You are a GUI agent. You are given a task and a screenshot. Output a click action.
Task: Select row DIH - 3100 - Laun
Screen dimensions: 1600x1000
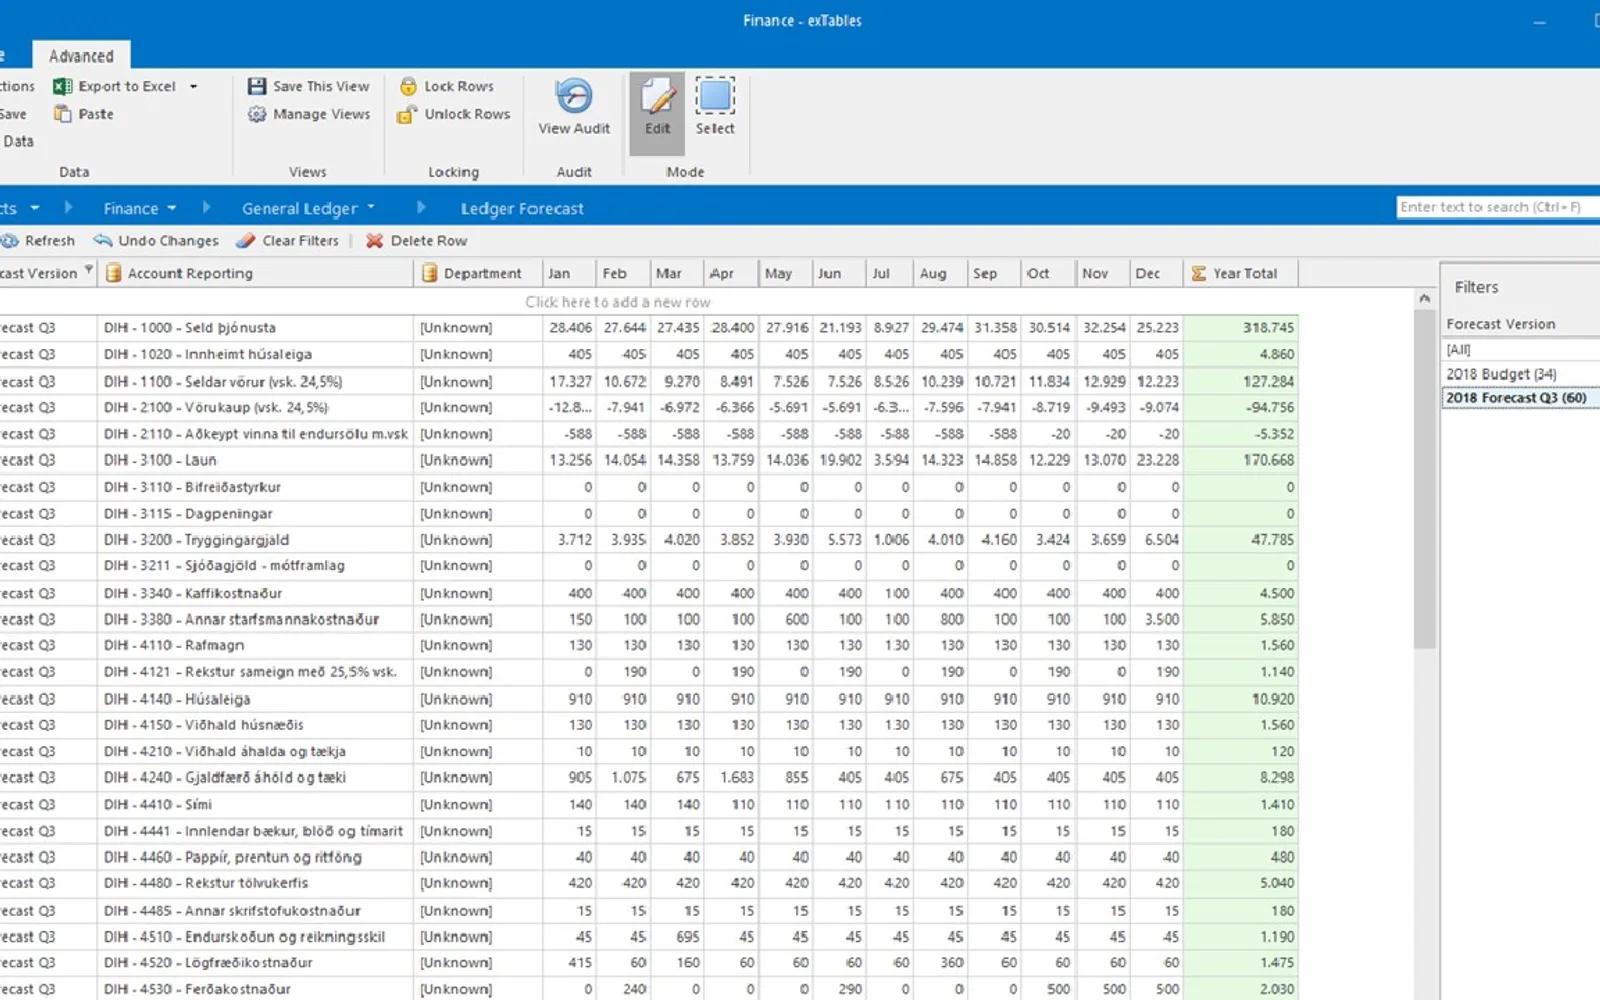click(649, 460)
